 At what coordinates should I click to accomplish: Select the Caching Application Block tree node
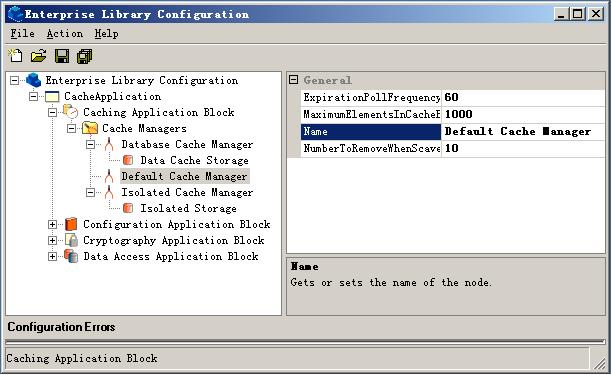pos(158,112)
